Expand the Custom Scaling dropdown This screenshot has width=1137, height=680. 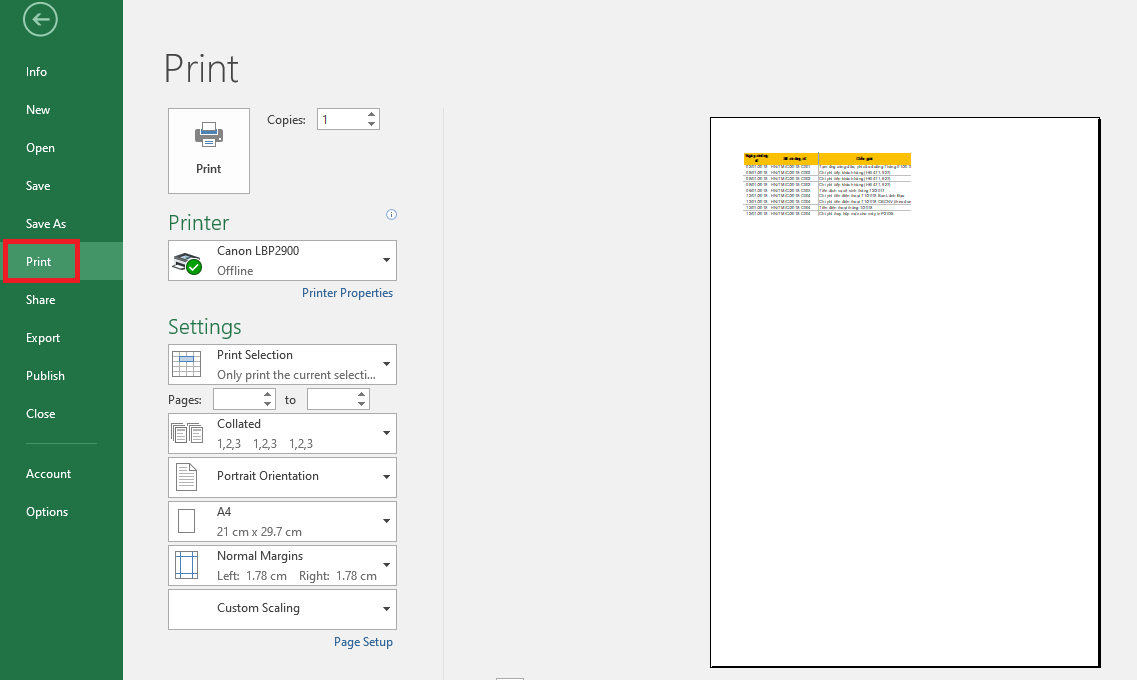click(386, 609)
